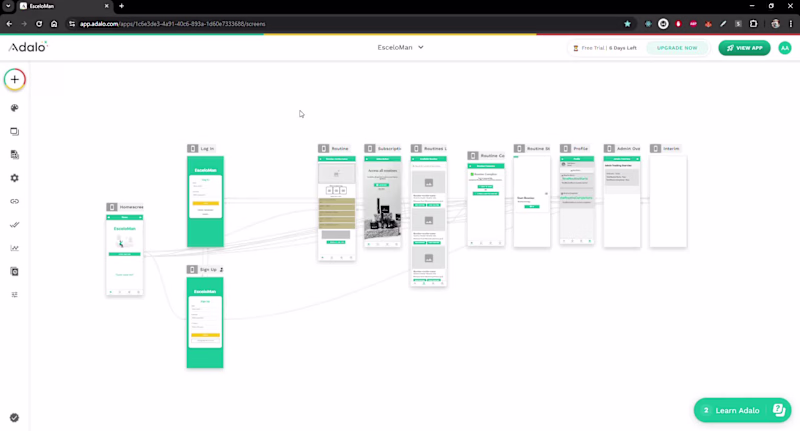
Task: Select the Log In screen label
Action: 201,148
